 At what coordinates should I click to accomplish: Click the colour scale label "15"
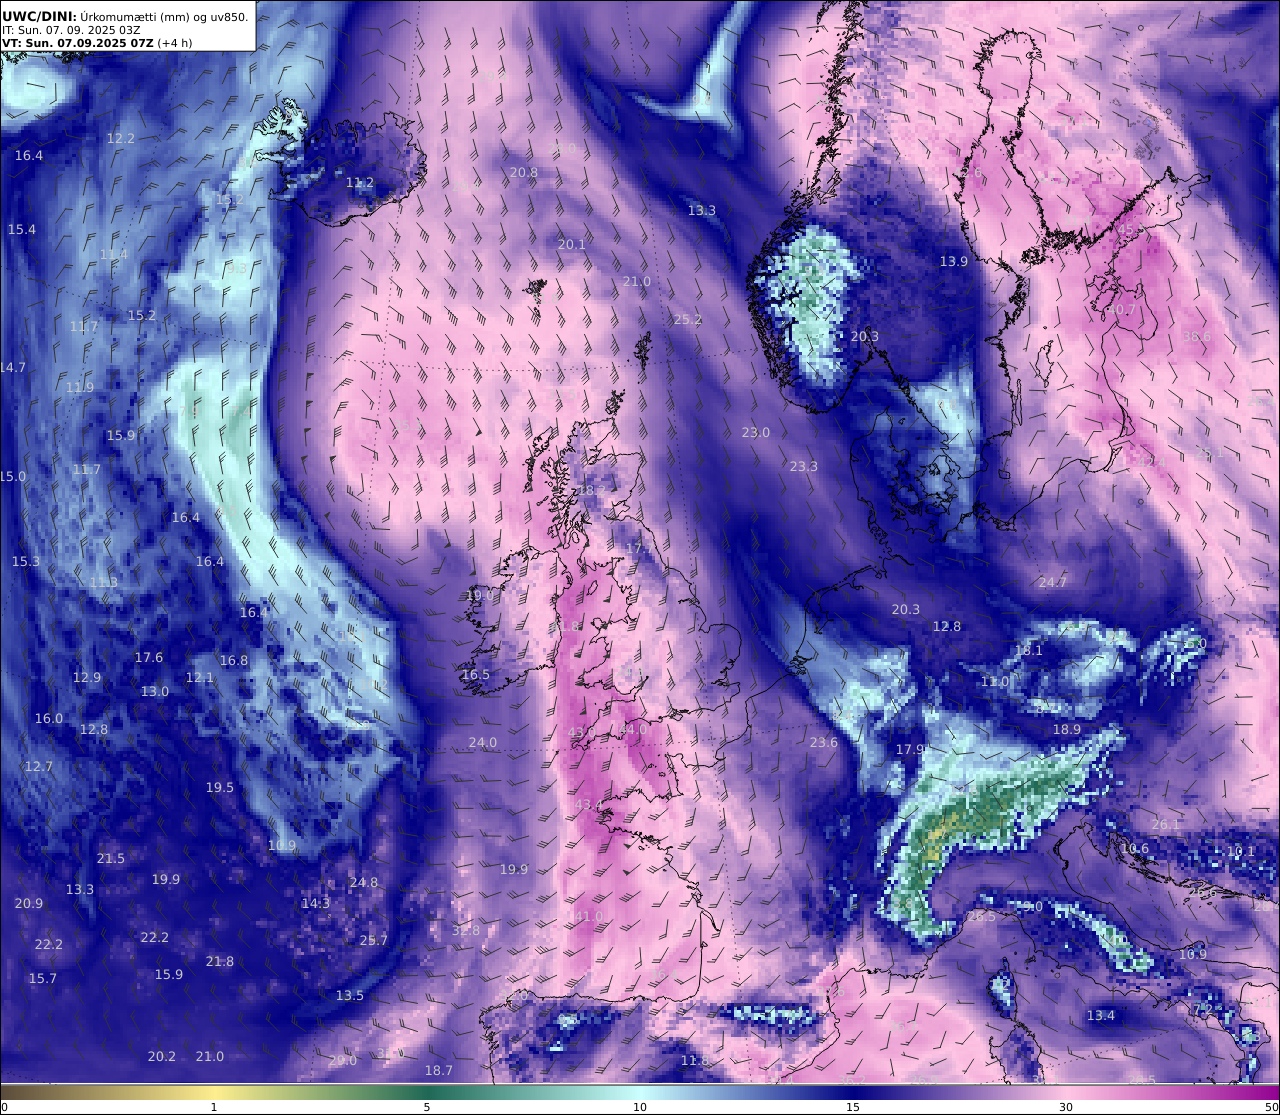coord(853,1107)
